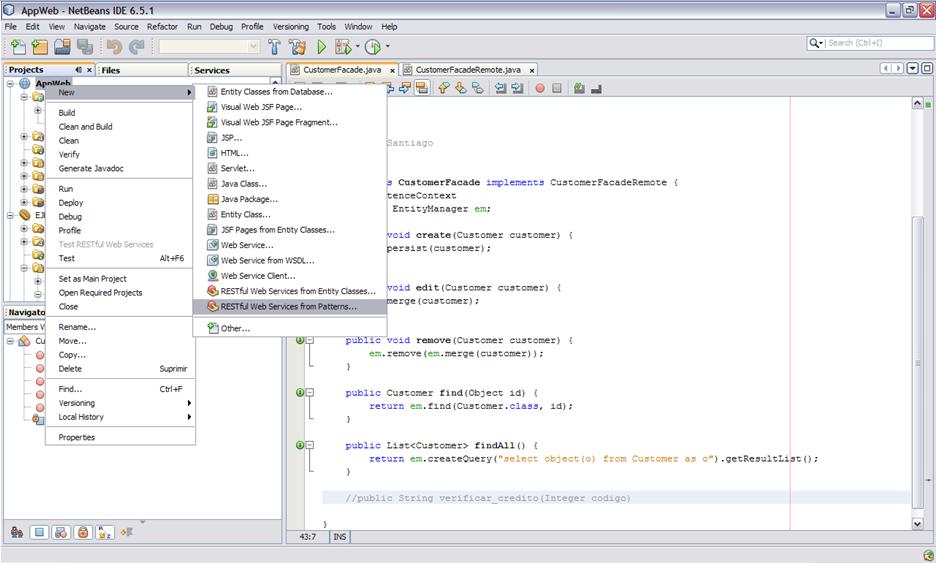Switch to the CustomerFacadeRemote.java tab
Screen dimensions: 936x564
tap(469, 70)
